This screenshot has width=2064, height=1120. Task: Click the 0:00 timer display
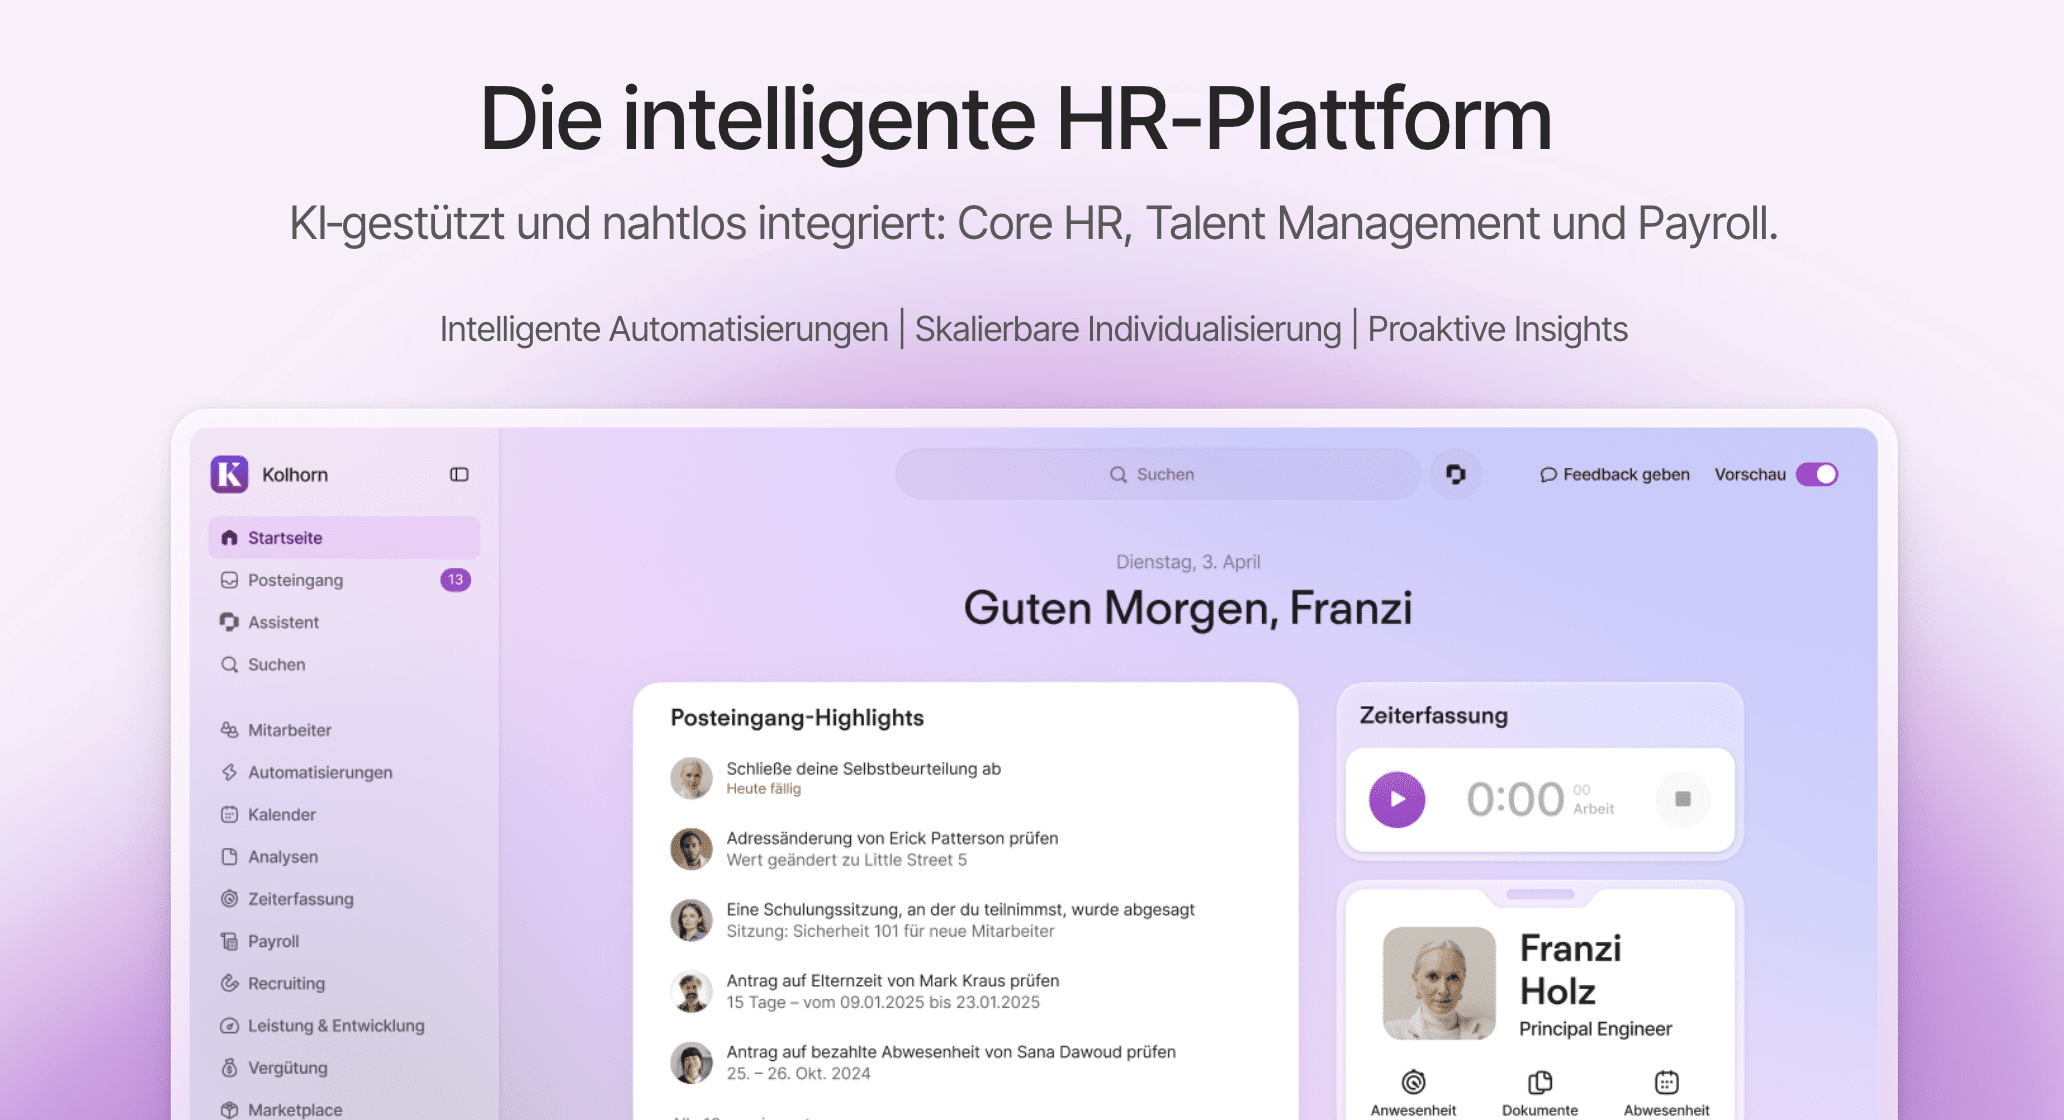1515,799
